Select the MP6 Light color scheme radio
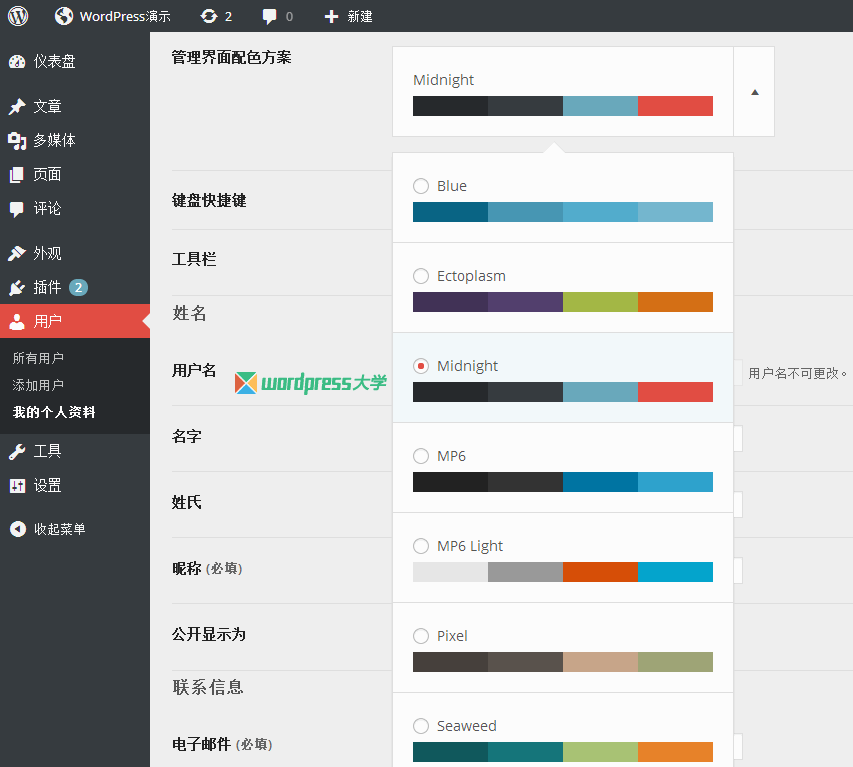Viewport: 853px width, 767px height. tap(421, 546)
